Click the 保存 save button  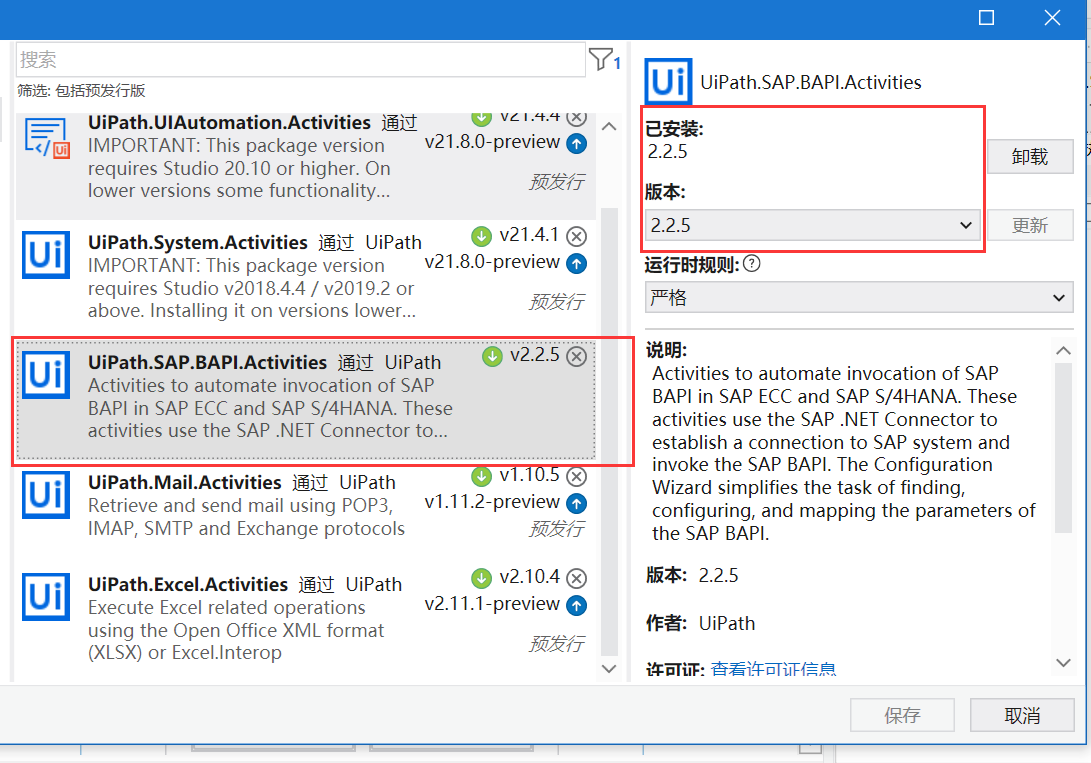[902, 715]
